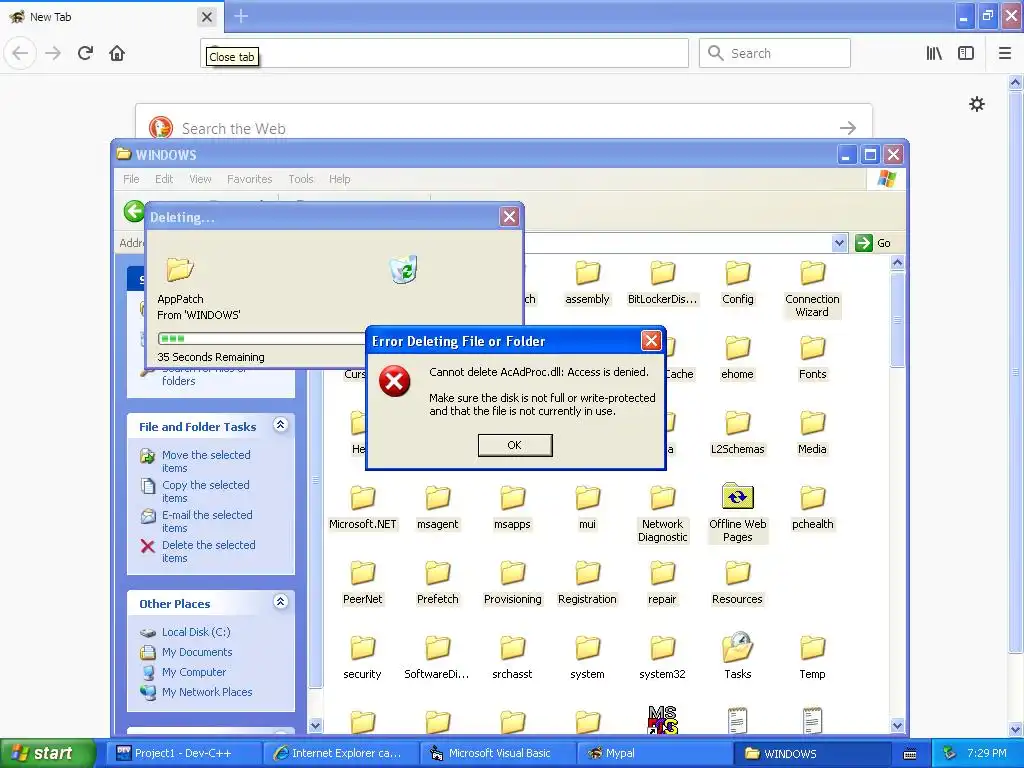The image size is (1024, 768).
Task: Close the Error Deleting File dialog
Action: click(x=650, y=340)
